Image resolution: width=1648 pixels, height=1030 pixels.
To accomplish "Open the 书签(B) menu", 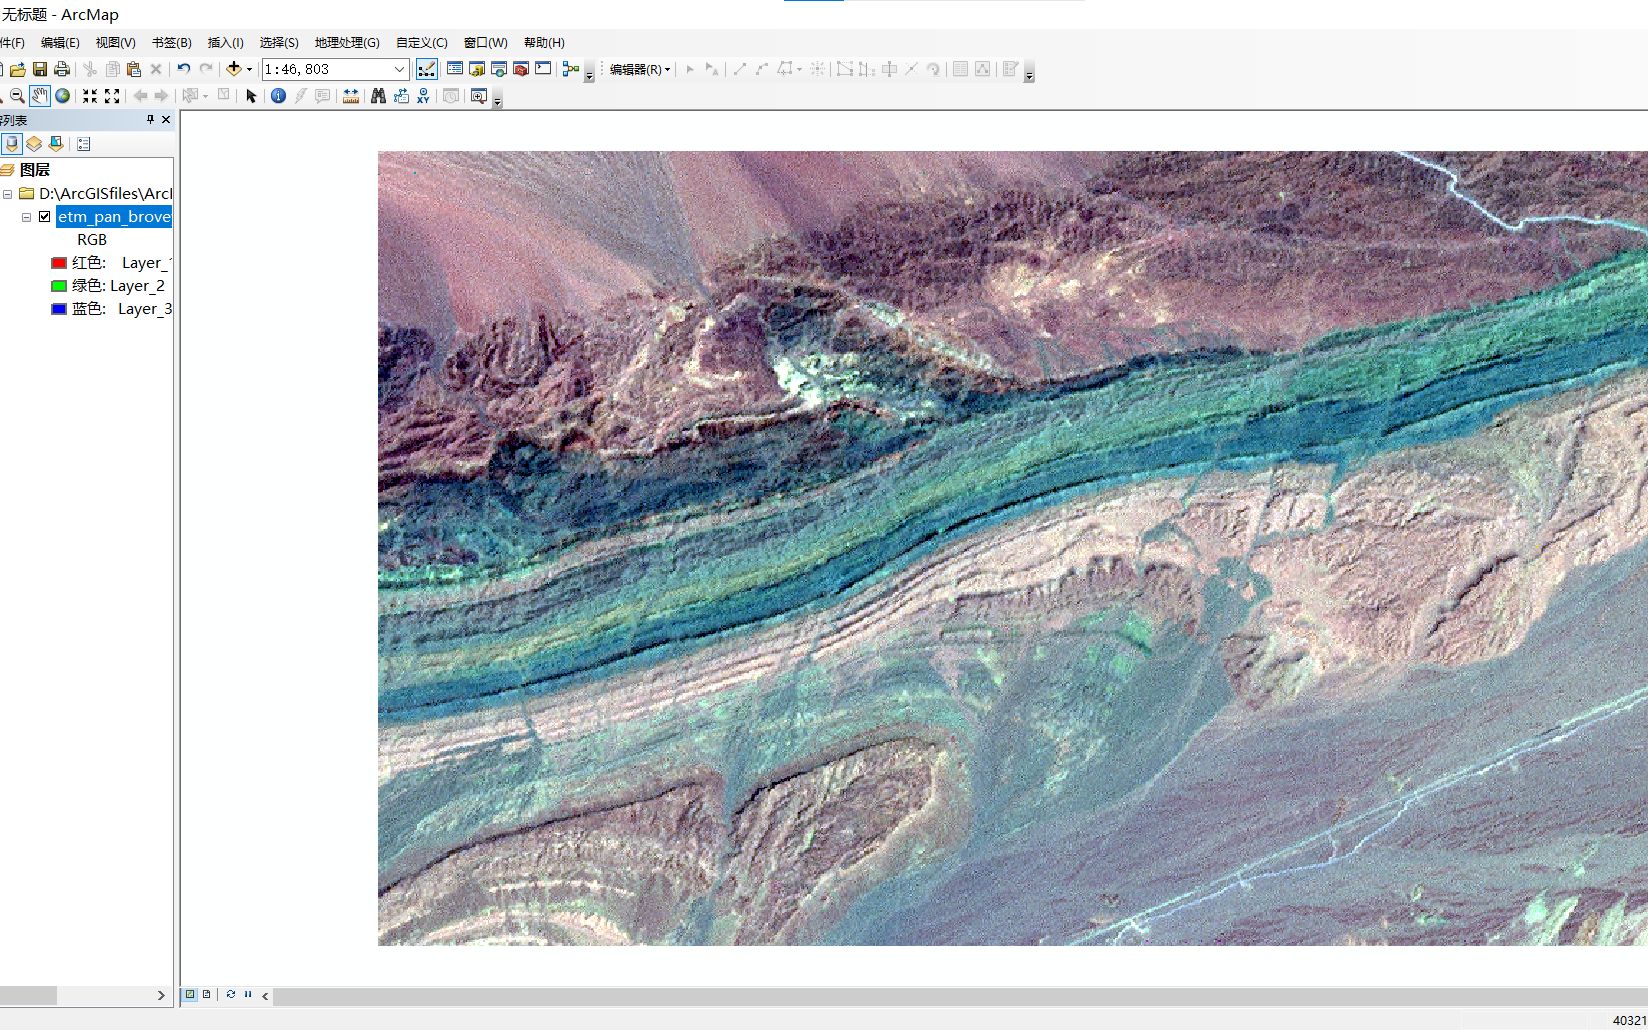I will point(172,42).
